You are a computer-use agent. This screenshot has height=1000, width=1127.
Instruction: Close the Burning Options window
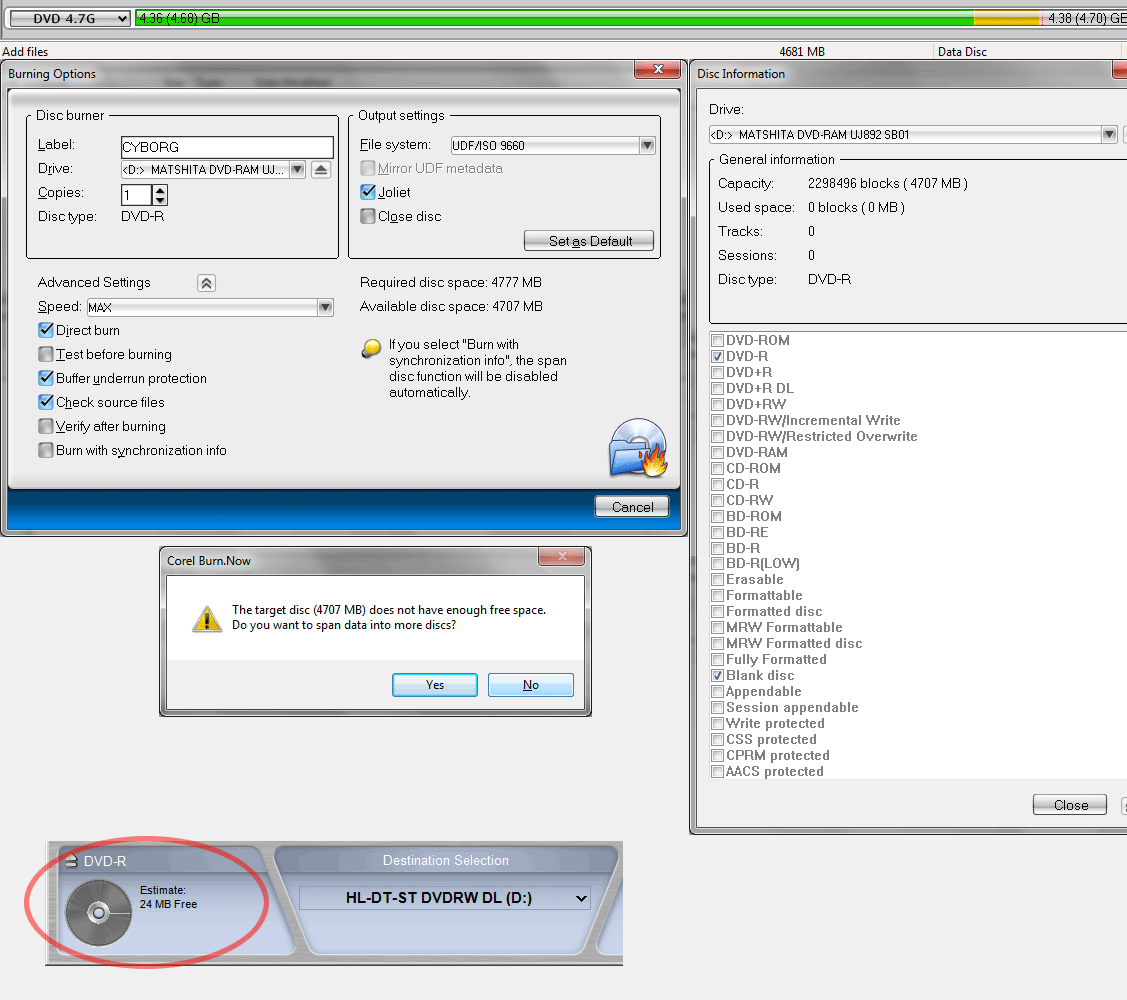pyautogui.click(x=658, y=69)
